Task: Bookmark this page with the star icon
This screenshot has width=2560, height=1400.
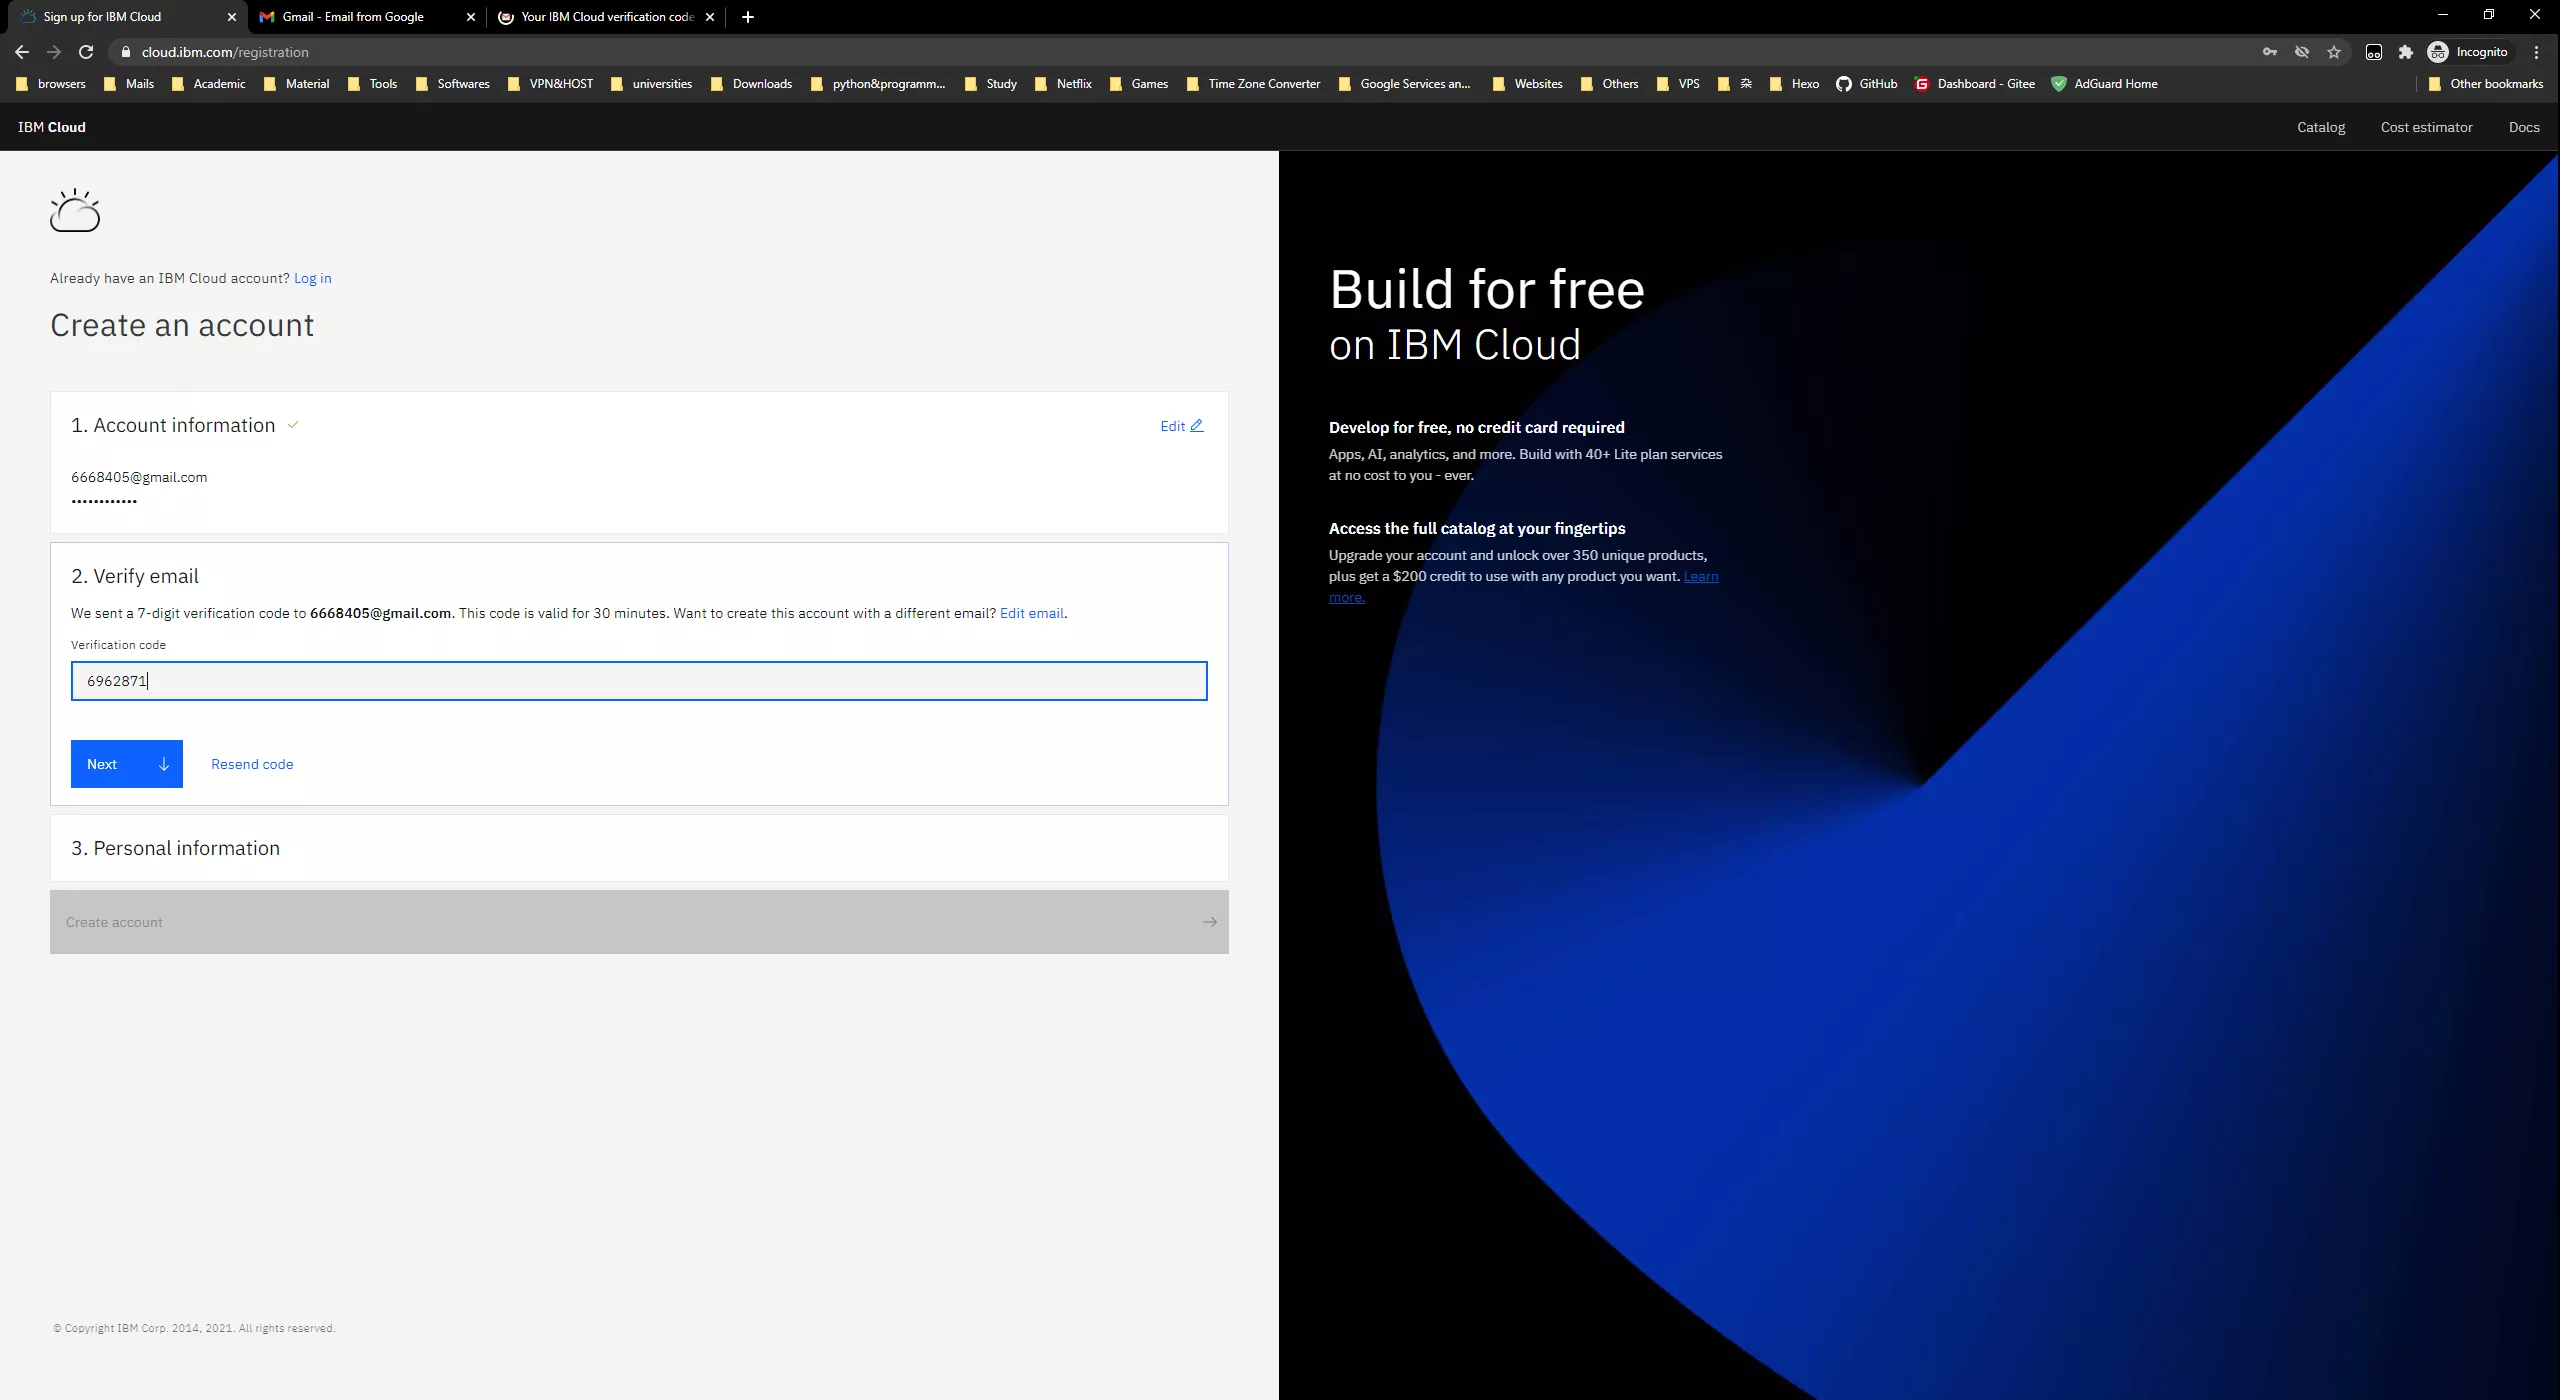Action: coord(2334,52)
